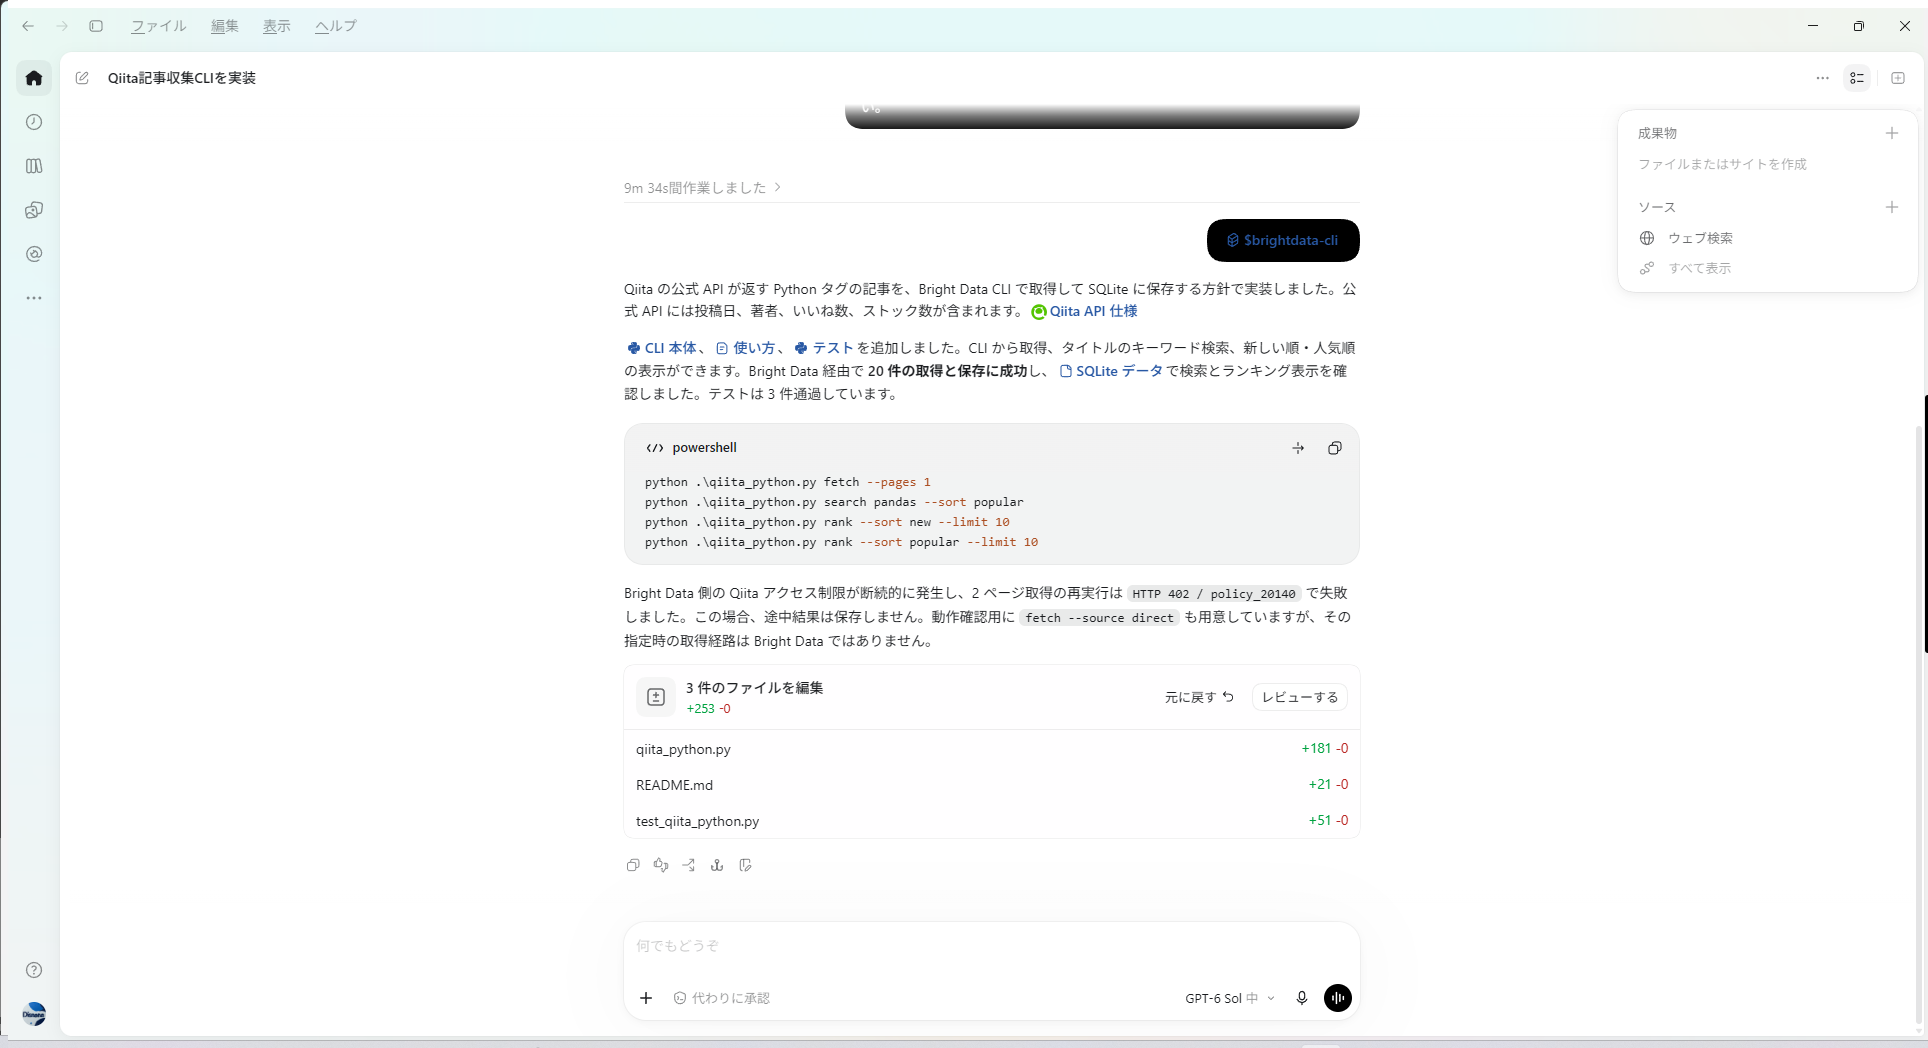Screen dimensions: 1928x1048
Task: Copy the response with the copy icon
Action: 633,865
